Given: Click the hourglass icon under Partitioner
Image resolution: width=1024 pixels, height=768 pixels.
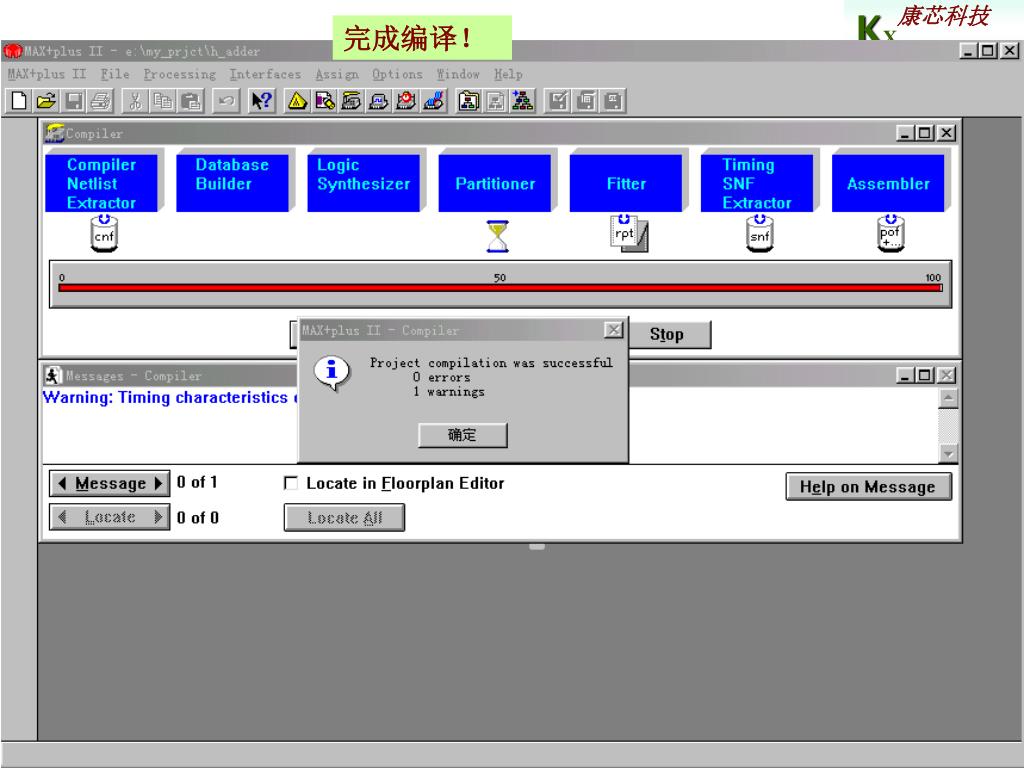Looking at the screenshot, I should (x=498, y=236).
